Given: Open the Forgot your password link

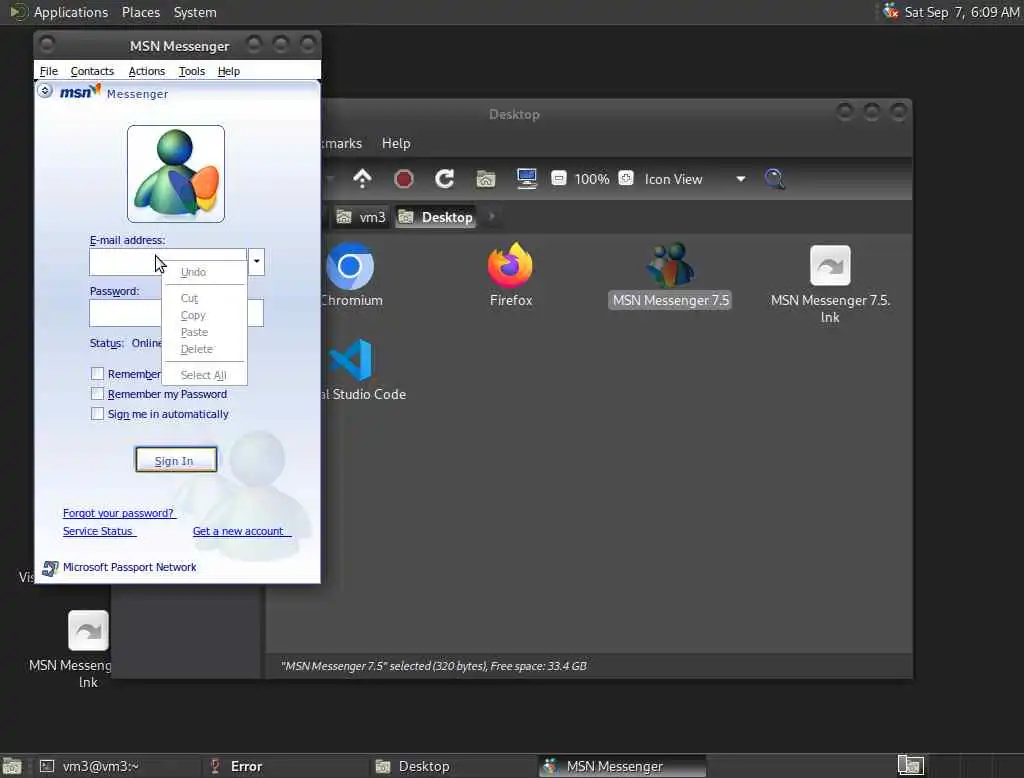Looking at the screenshot, I should [x=118, y=513].
